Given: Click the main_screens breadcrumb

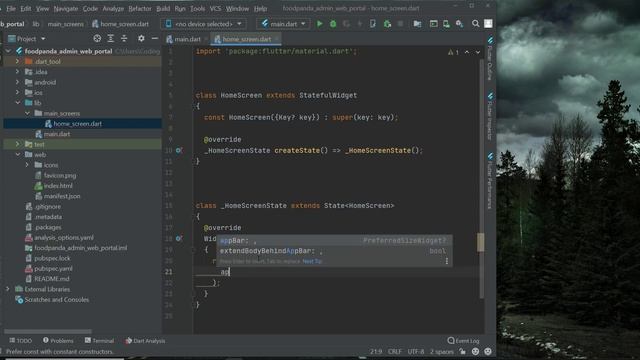Looking at the screenshot, I should pos(65,24).
